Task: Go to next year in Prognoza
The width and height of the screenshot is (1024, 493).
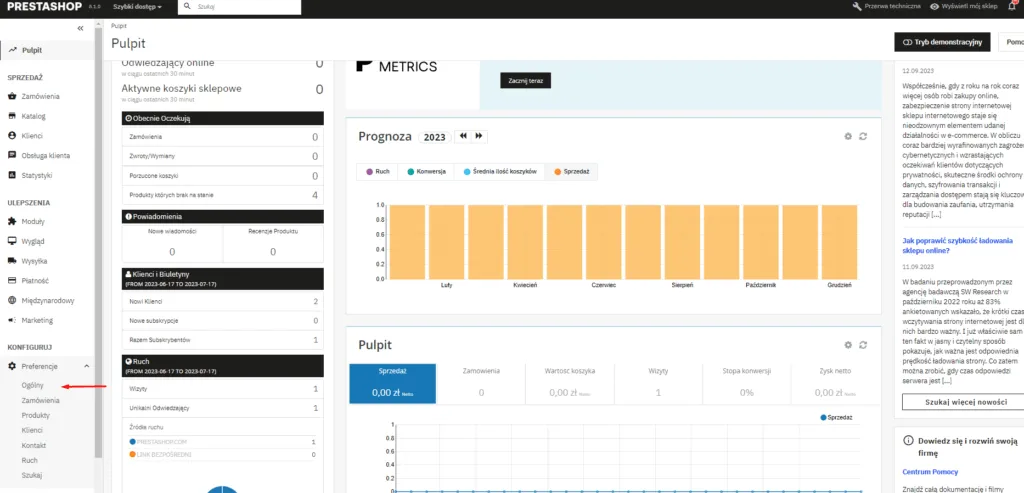Action: (480, 136)
